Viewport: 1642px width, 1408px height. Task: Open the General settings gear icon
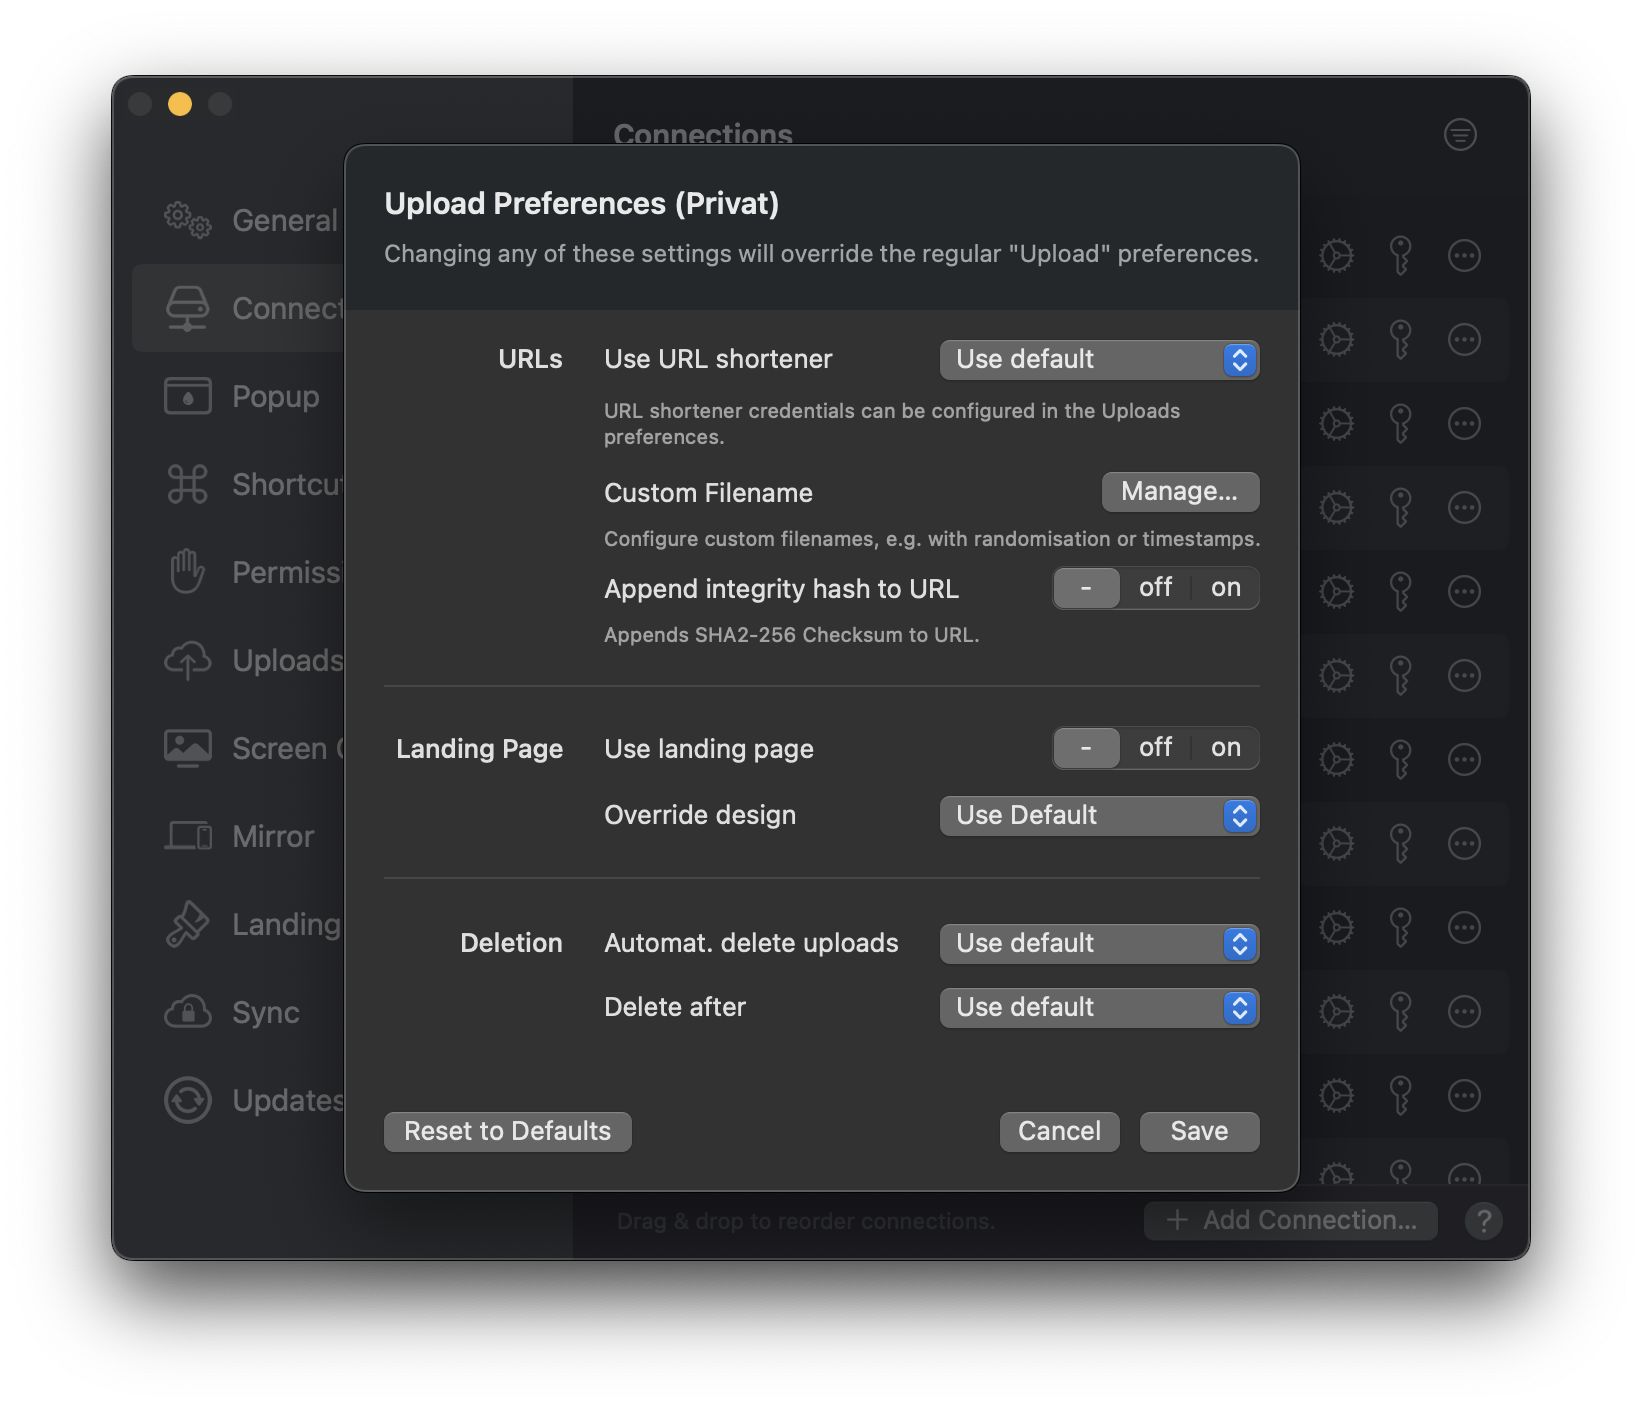click(x=187, y=221)
